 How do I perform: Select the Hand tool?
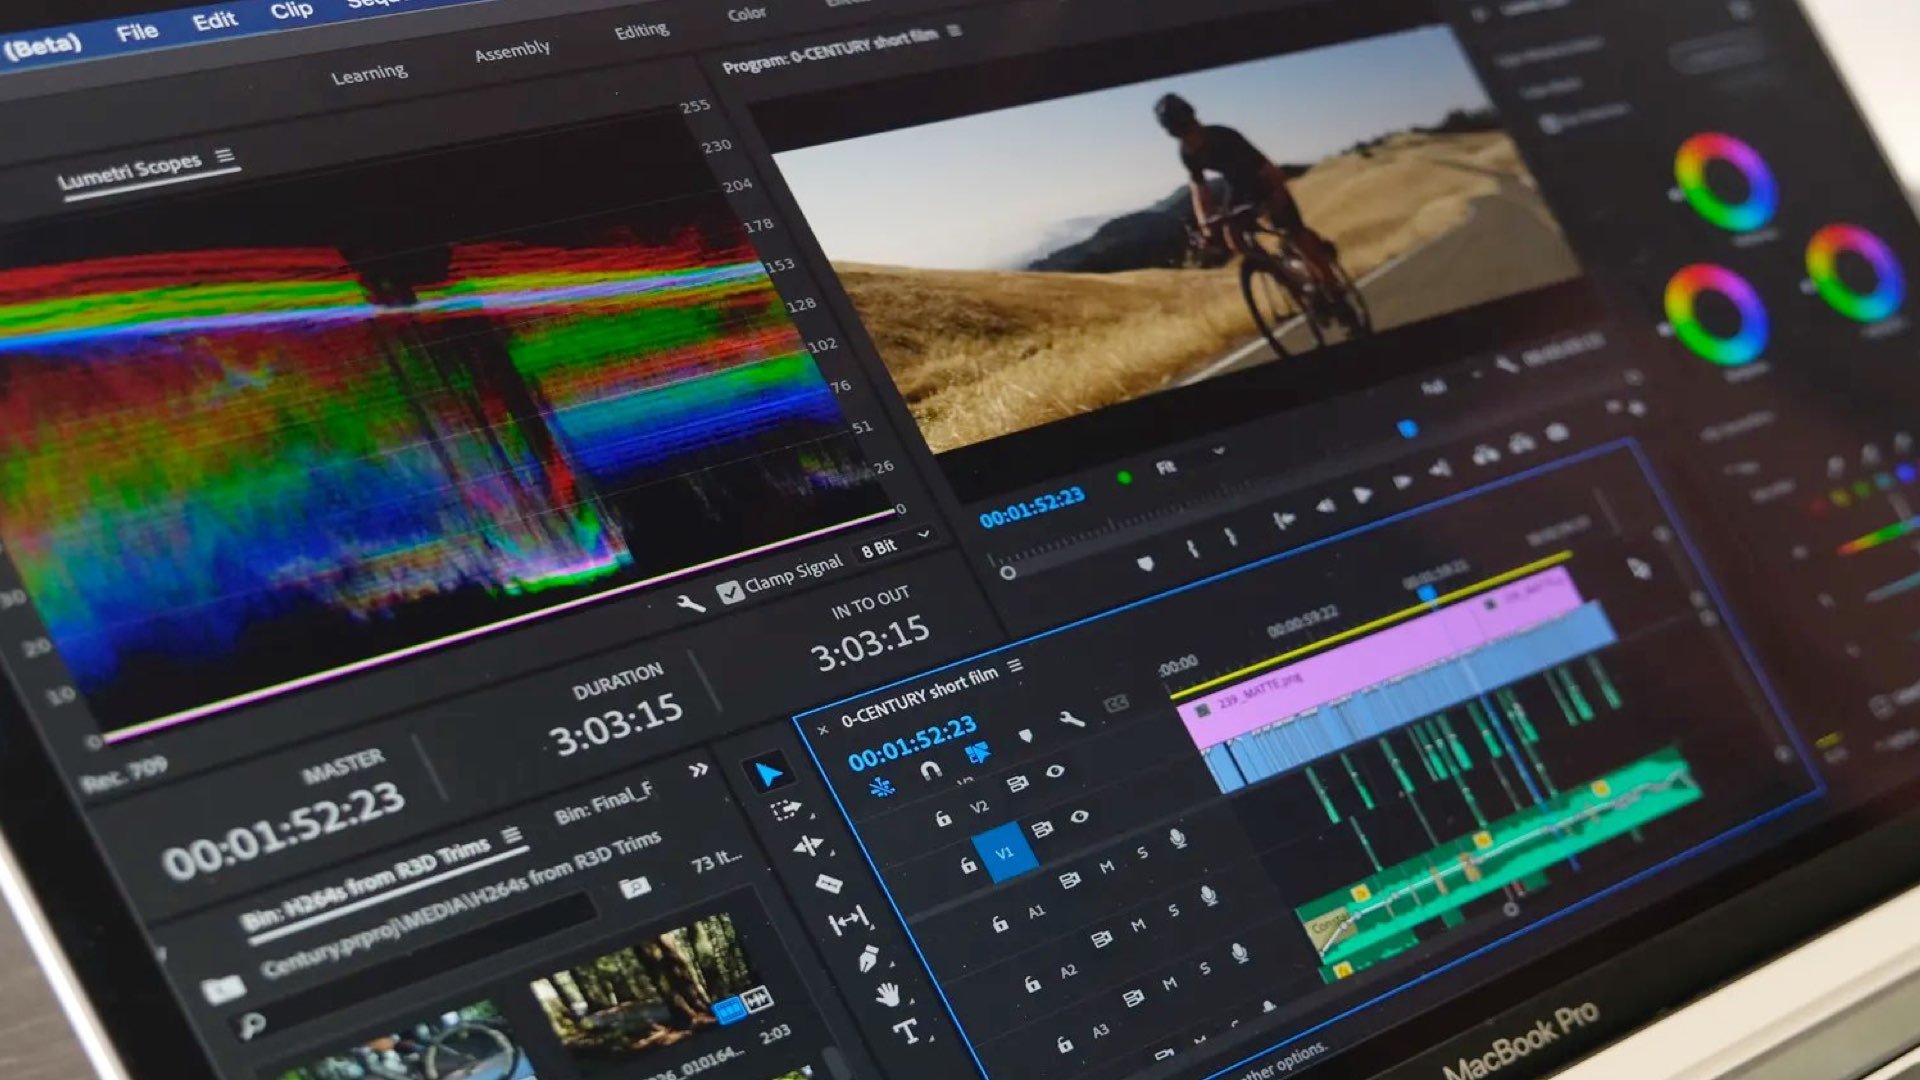pyautogui.click(x=888, y=994)
